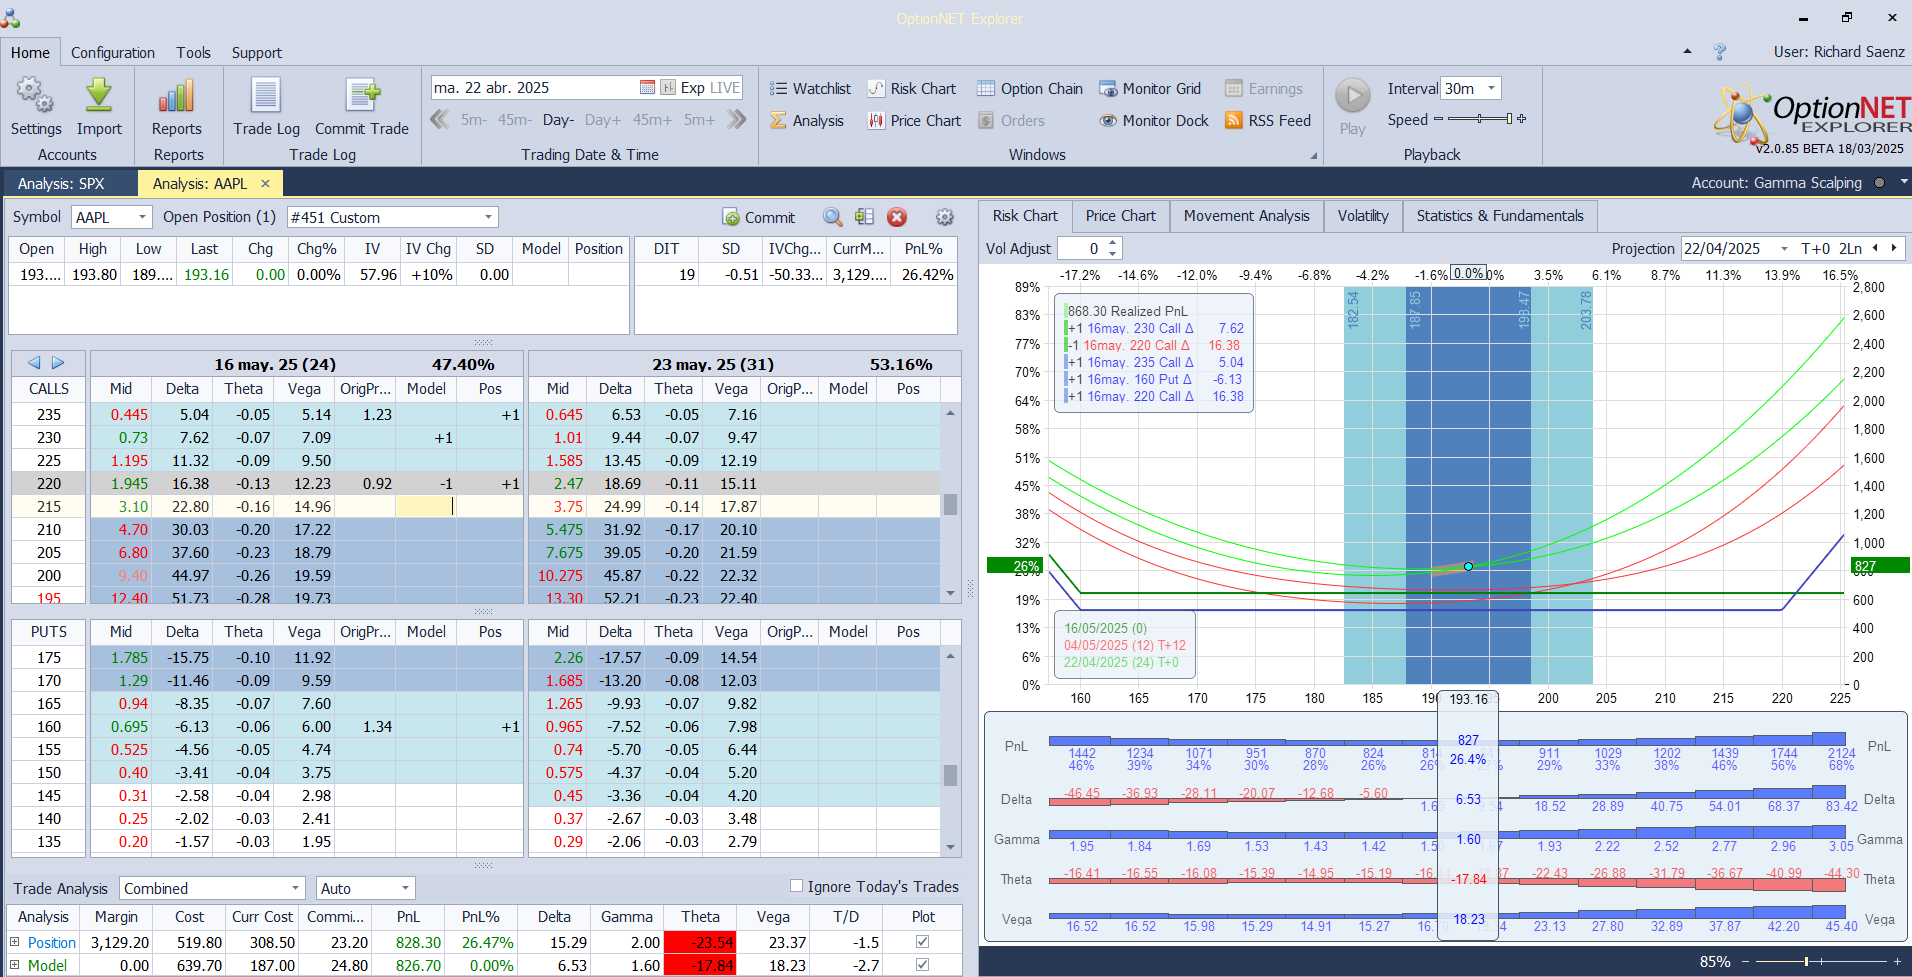Open the Projection date dropdown
The image size is (1912, 977).
(1783, 248)
